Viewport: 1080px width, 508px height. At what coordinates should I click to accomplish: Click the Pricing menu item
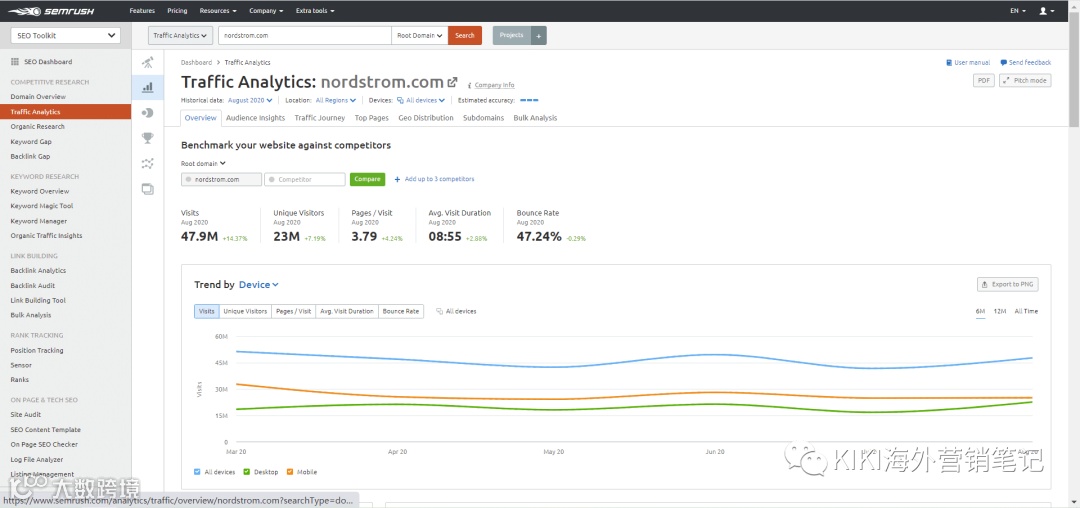[x=177, y=11]
